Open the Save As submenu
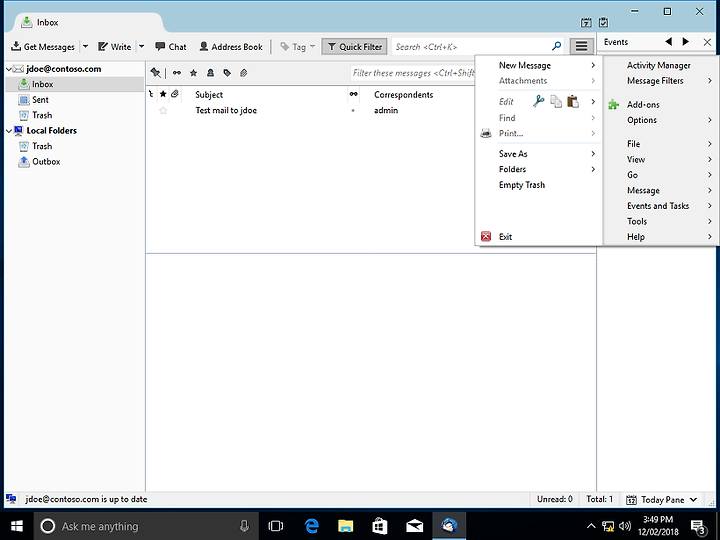 click(539, 154)
